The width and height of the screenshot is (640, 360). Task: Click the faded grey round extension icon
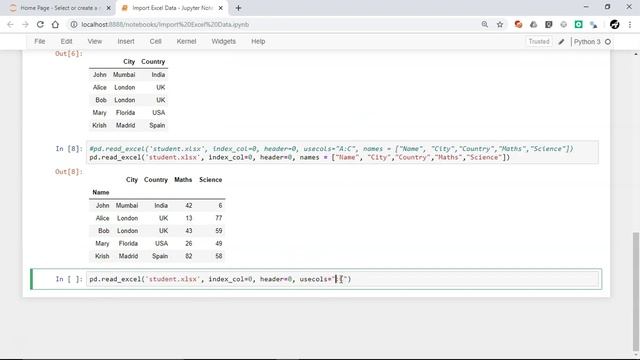[564, 24]
